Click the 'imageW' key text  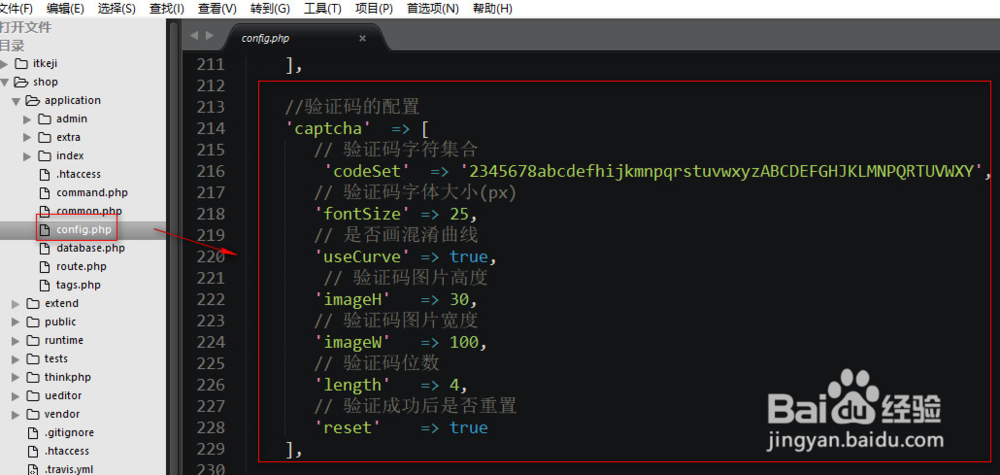click(353, 342)
